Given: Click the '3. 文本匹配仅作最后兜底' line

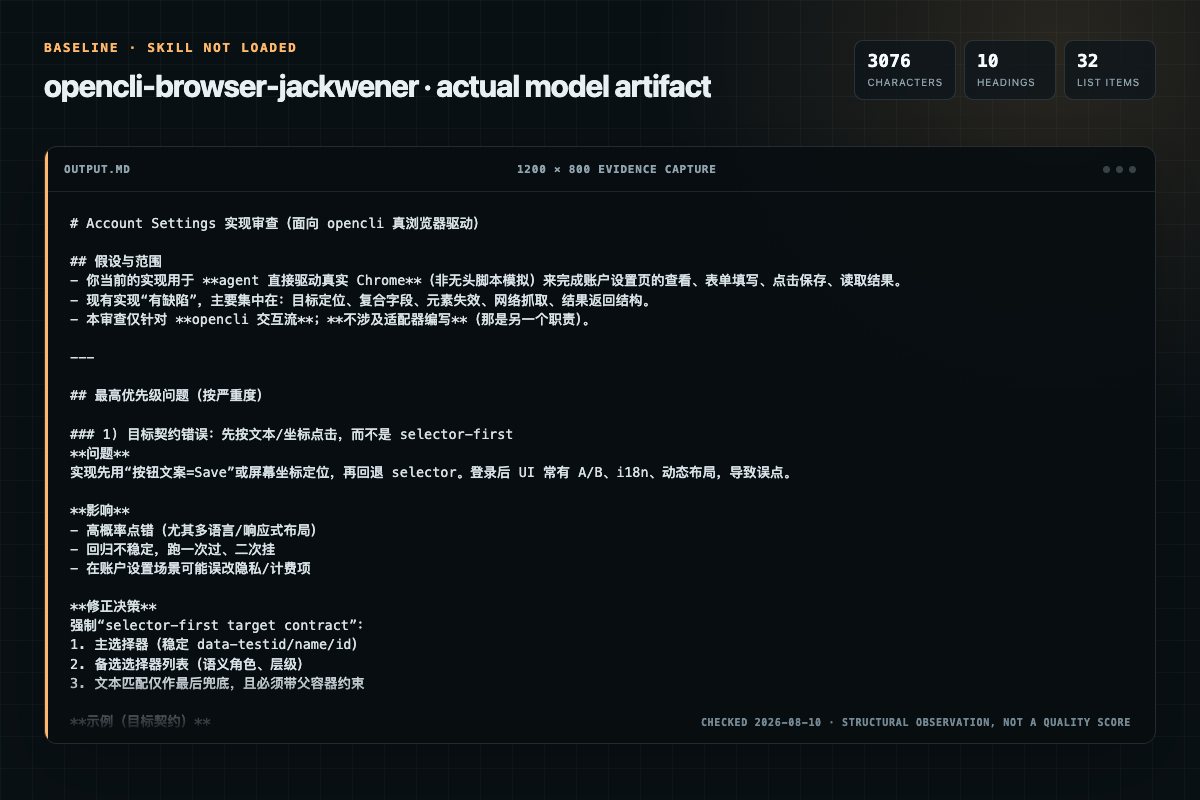Looking at the screenshot, I should click(x=217, y=683).
